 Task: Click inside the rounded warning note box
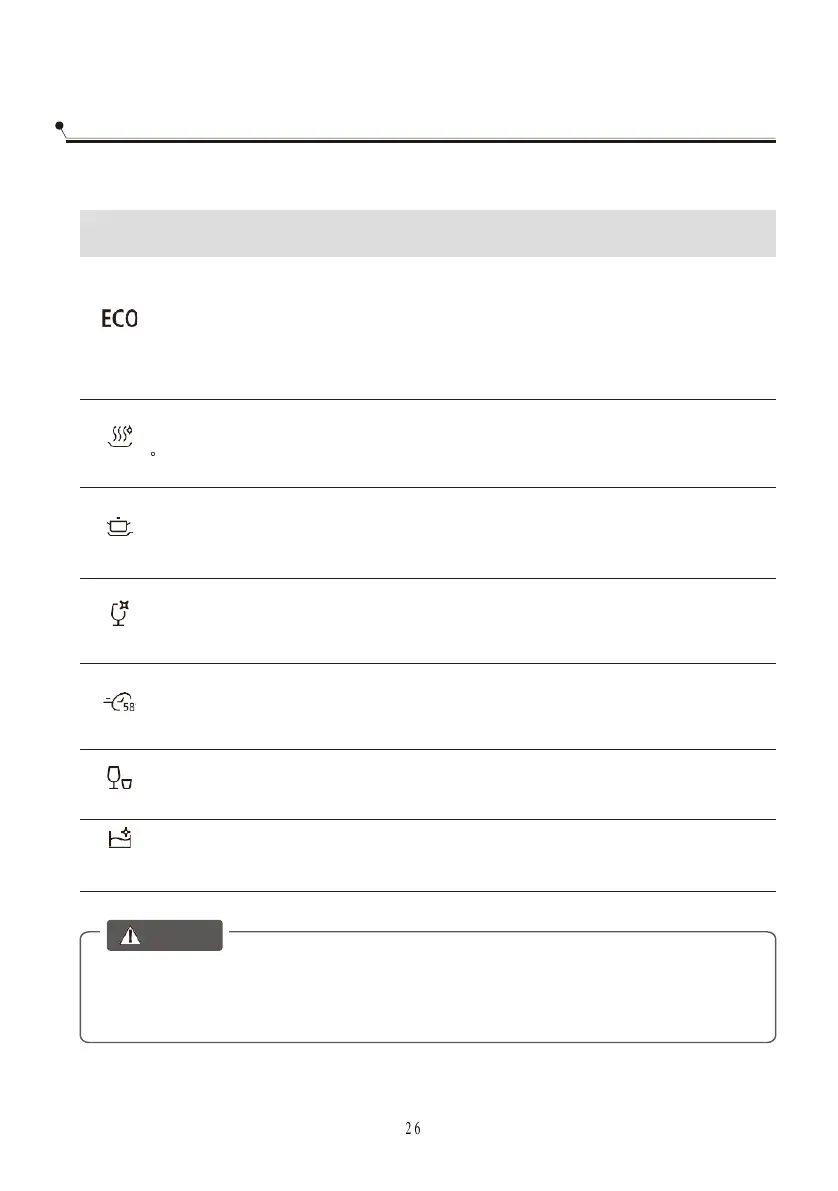(x=427, y=995)
